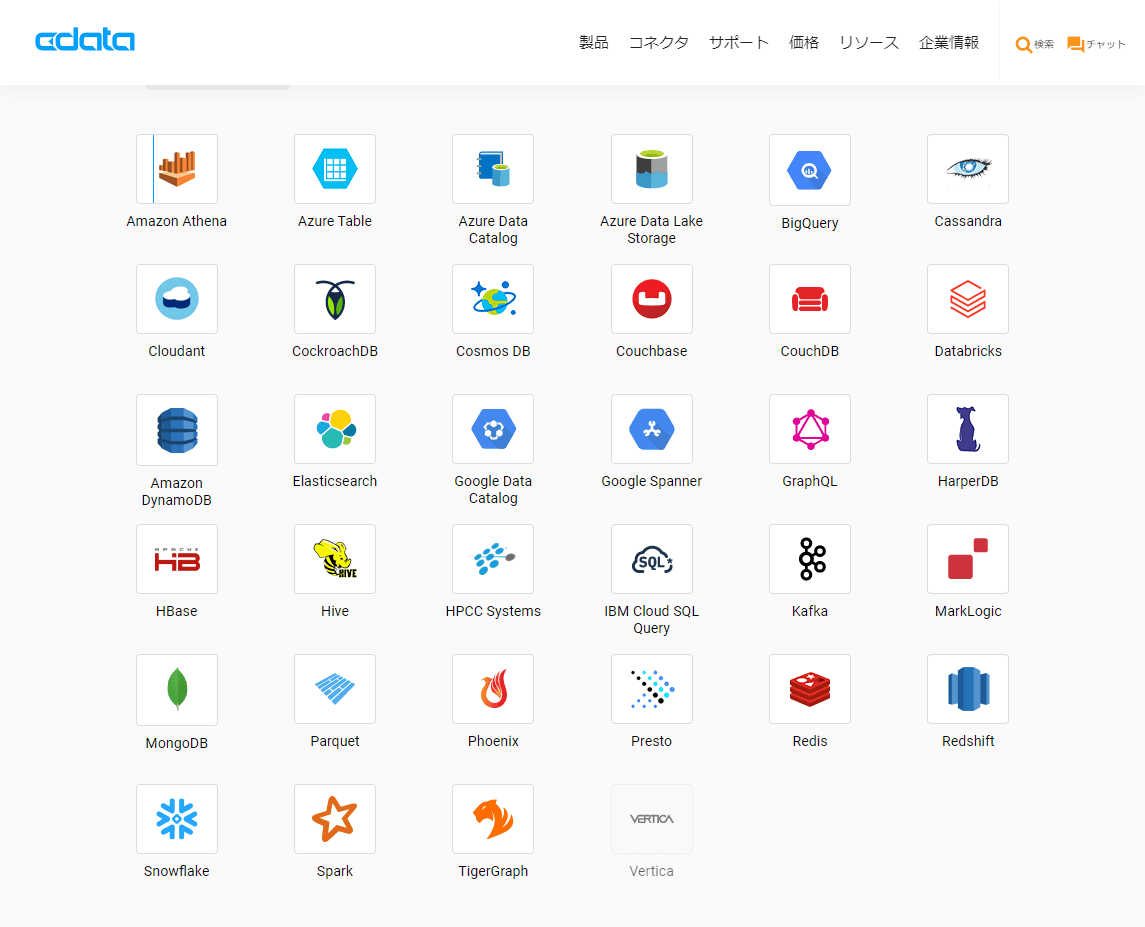Image resolution: width=1145 pixels, height=927 pixels.
Task: Click the Cassandra text label
Action: coord(968,221)
